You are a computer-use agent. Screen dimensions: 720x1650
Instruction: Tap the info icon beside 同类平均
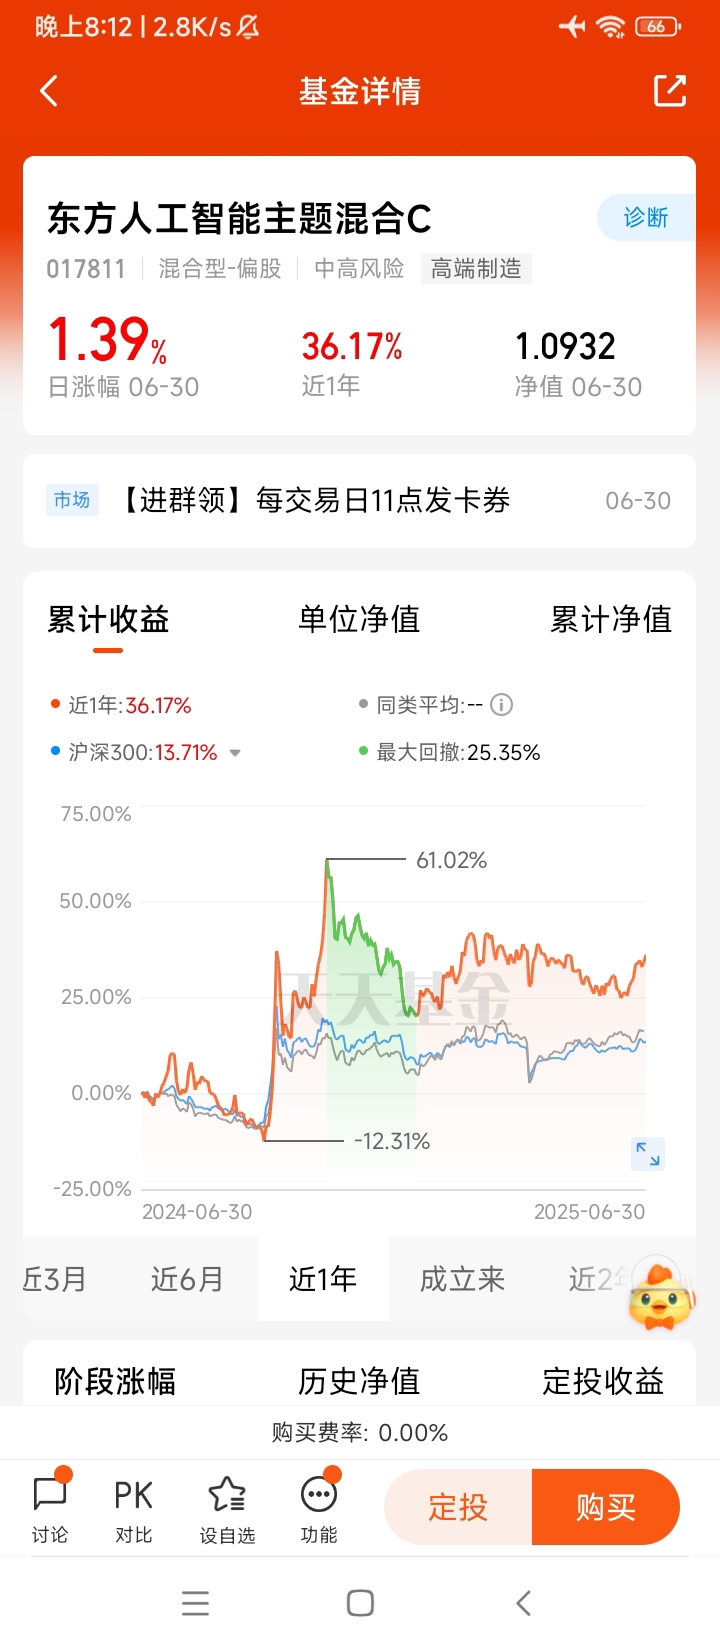click(x=502, y=705)
